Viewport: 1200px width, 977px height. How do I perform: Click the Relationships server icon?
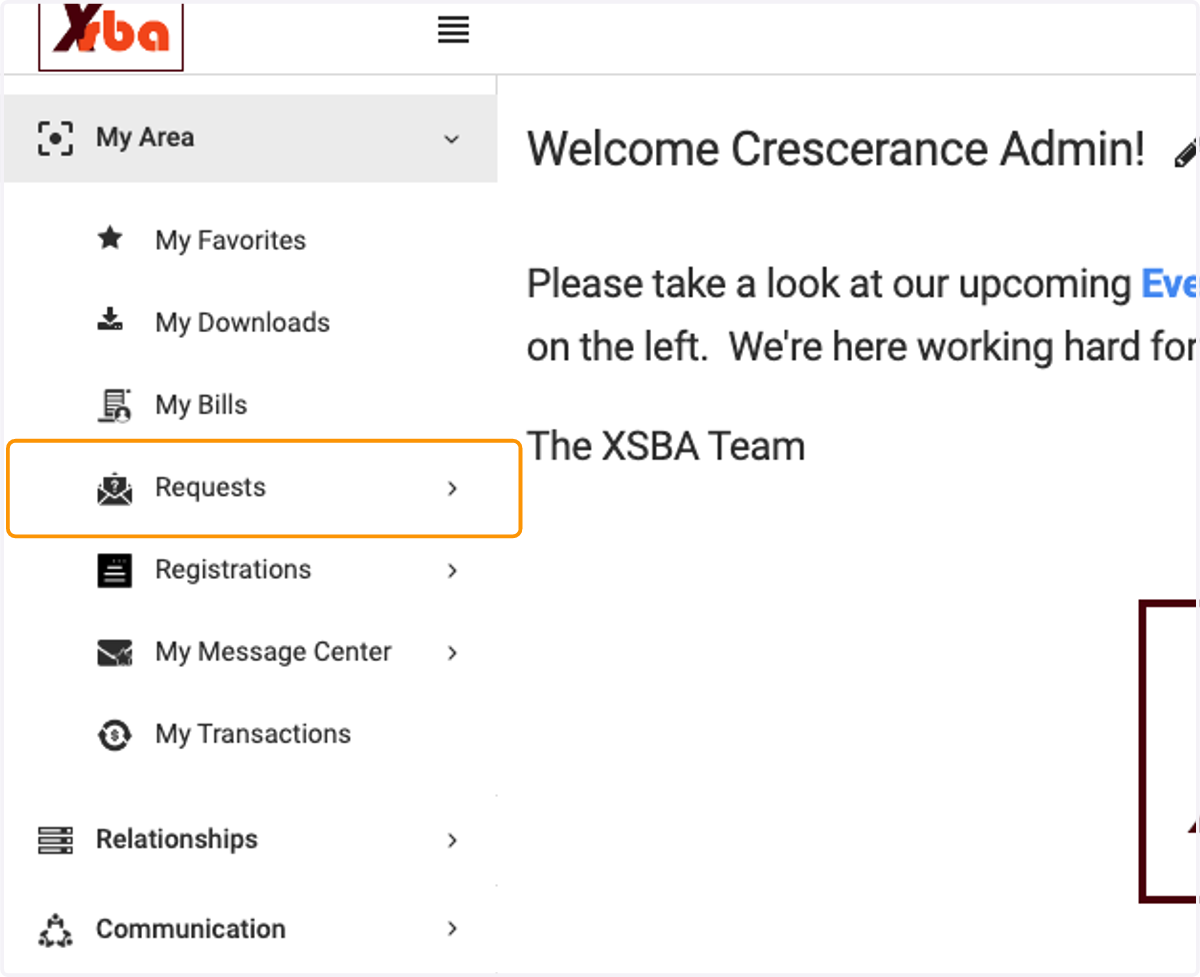[x=55, y=839]
